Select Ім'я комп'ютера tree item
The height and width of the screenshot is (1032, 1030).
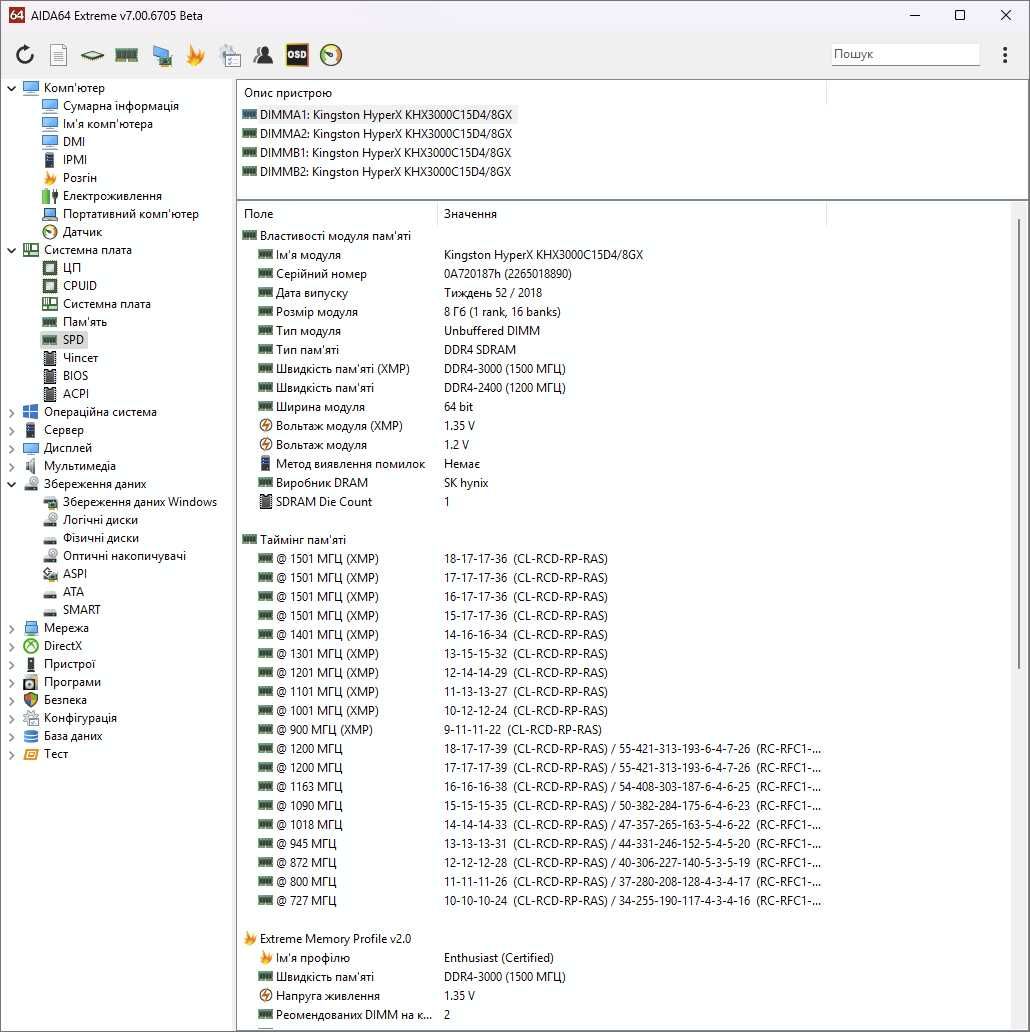point(108,124)
